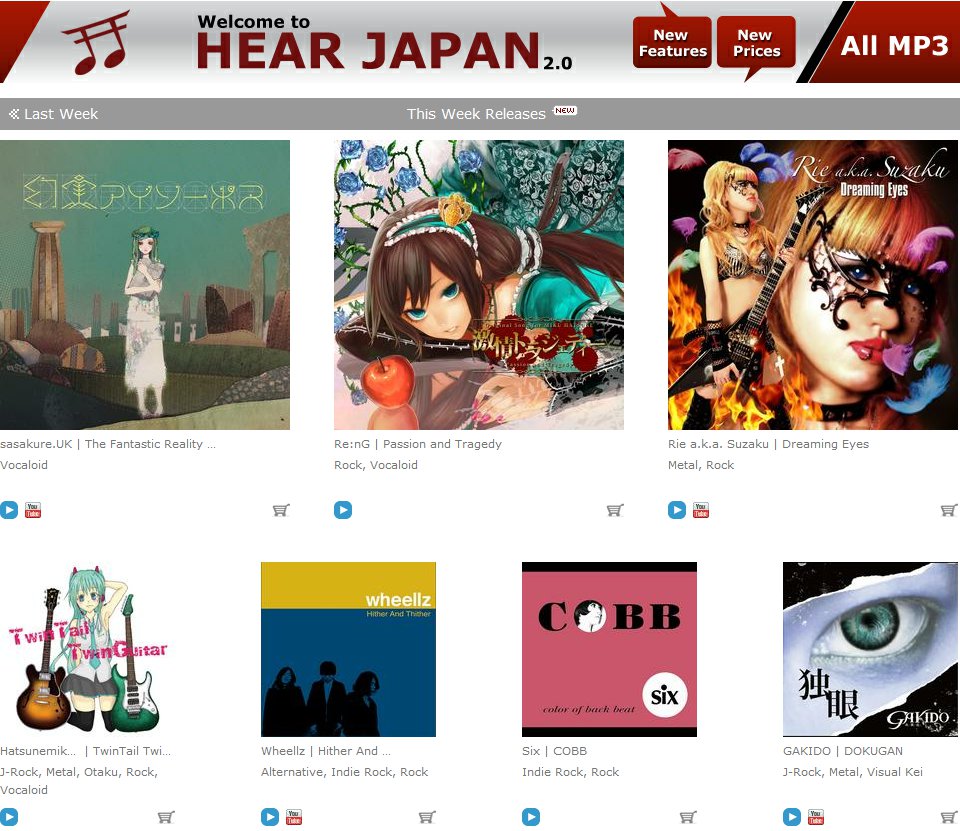The width and height of the screenshot is (960, 831).
Task: Add Wheellz Hither And Thither to cart
Action: point(427,817)
